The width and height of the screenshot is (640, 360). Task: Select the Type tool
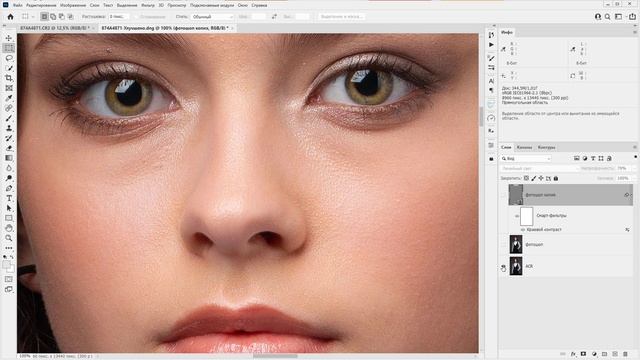(9, 198)
